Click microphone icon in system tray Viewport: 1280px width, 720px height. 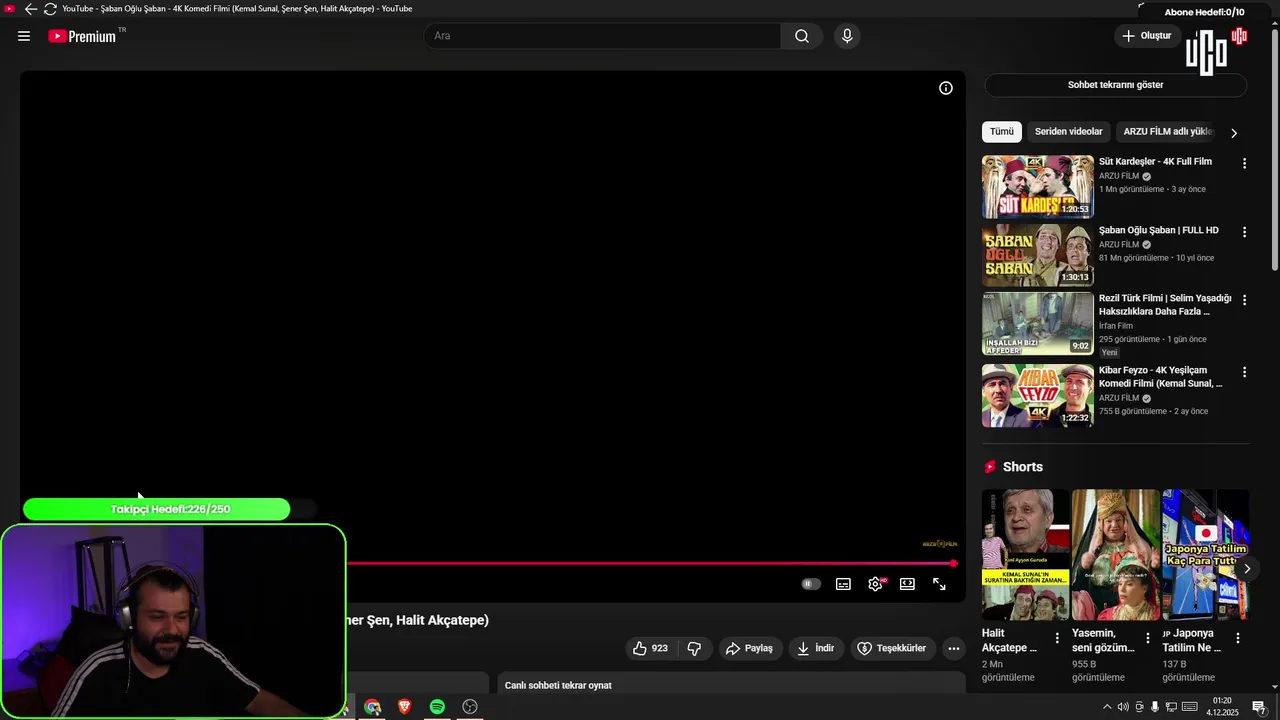[x=1155, y=707]
